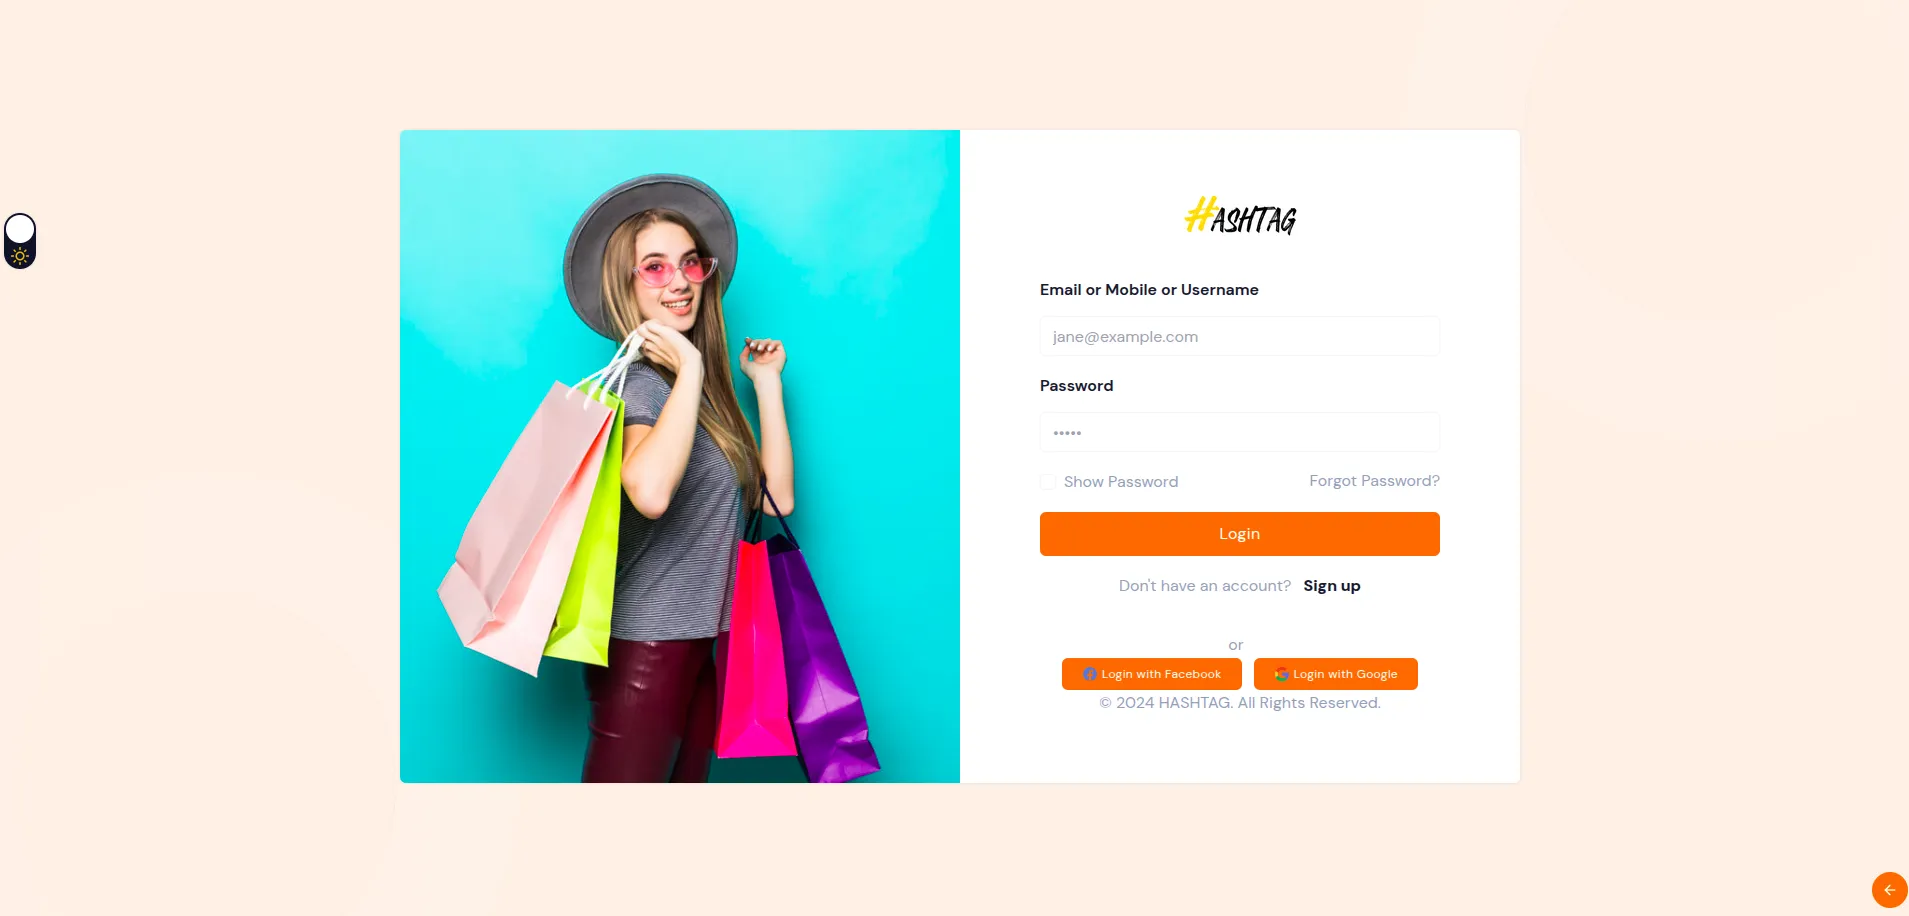
Task: Open the Forgot Password? link
Action: pos(1374,481)
